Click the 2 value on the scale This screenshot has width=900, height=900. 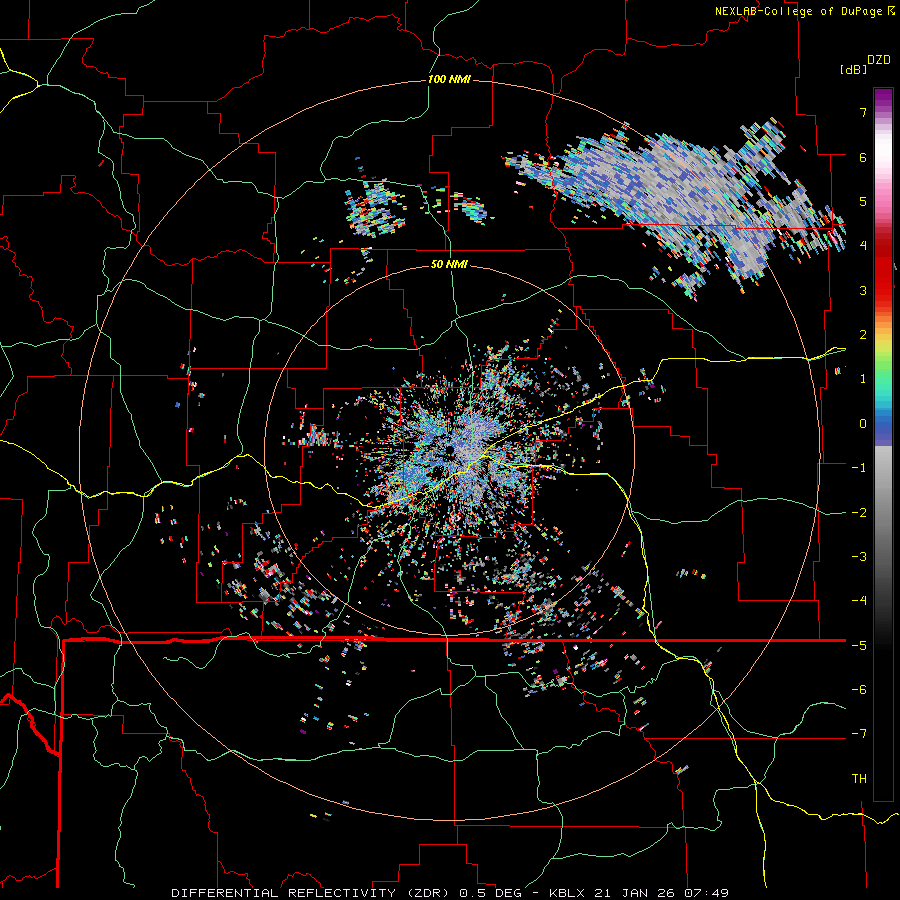pos(863,335)
